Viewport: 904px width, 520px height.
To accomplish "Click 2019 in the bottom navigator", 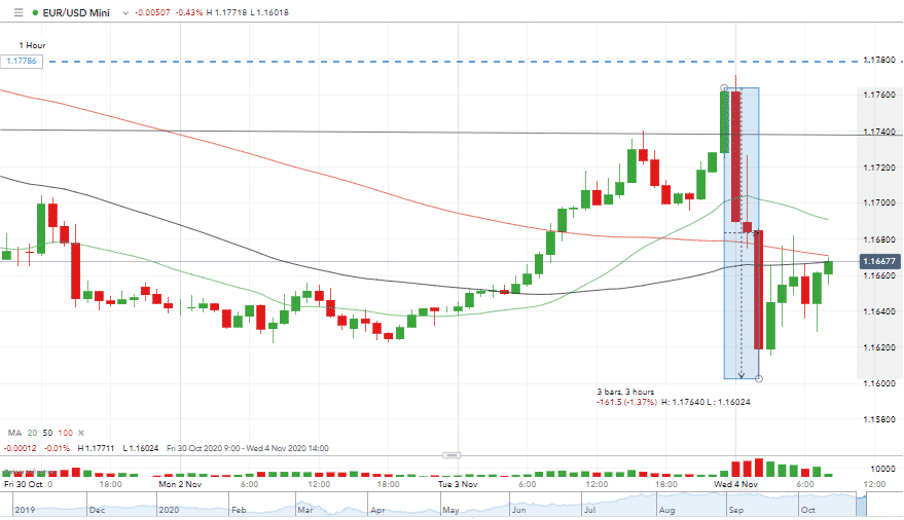I will (25, 510).
